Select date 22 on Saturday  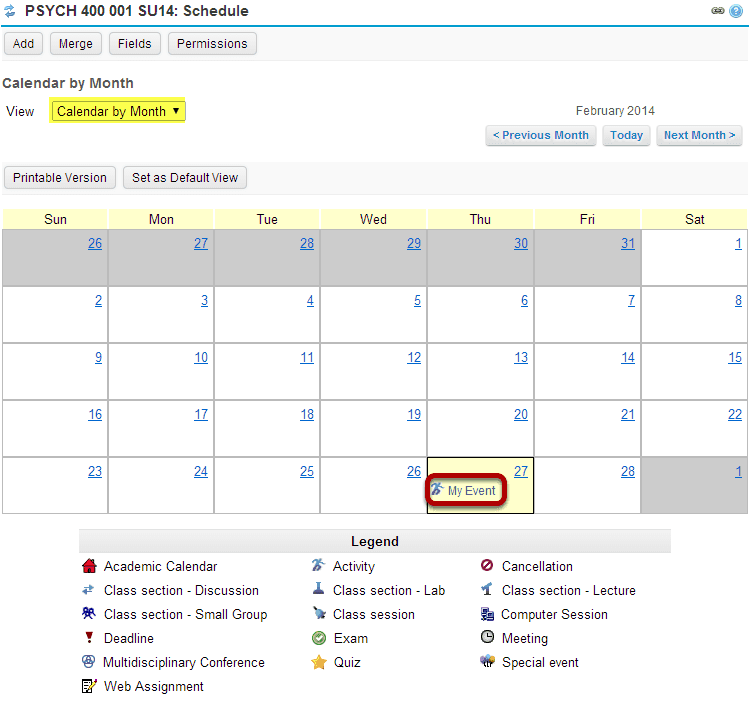pyautogui.click(x=734, y=415)
